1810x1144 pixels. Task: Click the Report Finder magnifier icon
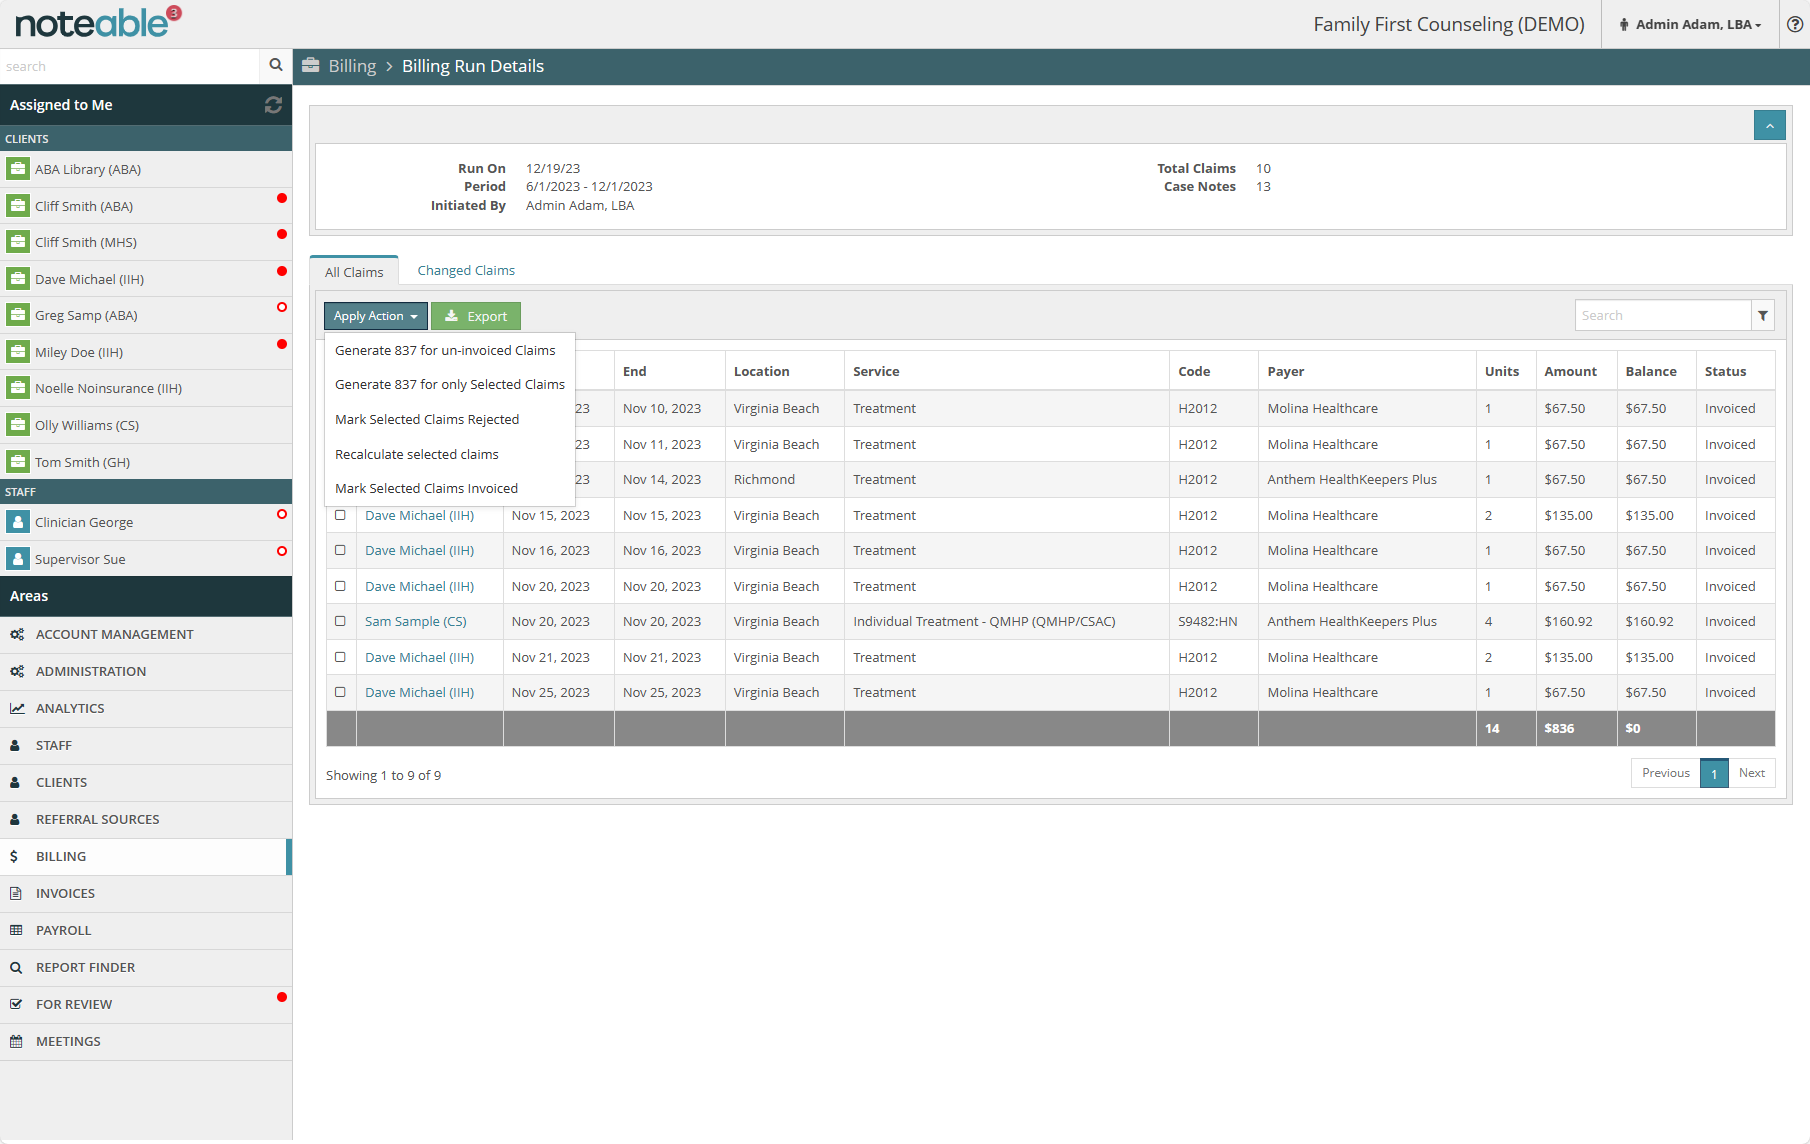[16, 967]
